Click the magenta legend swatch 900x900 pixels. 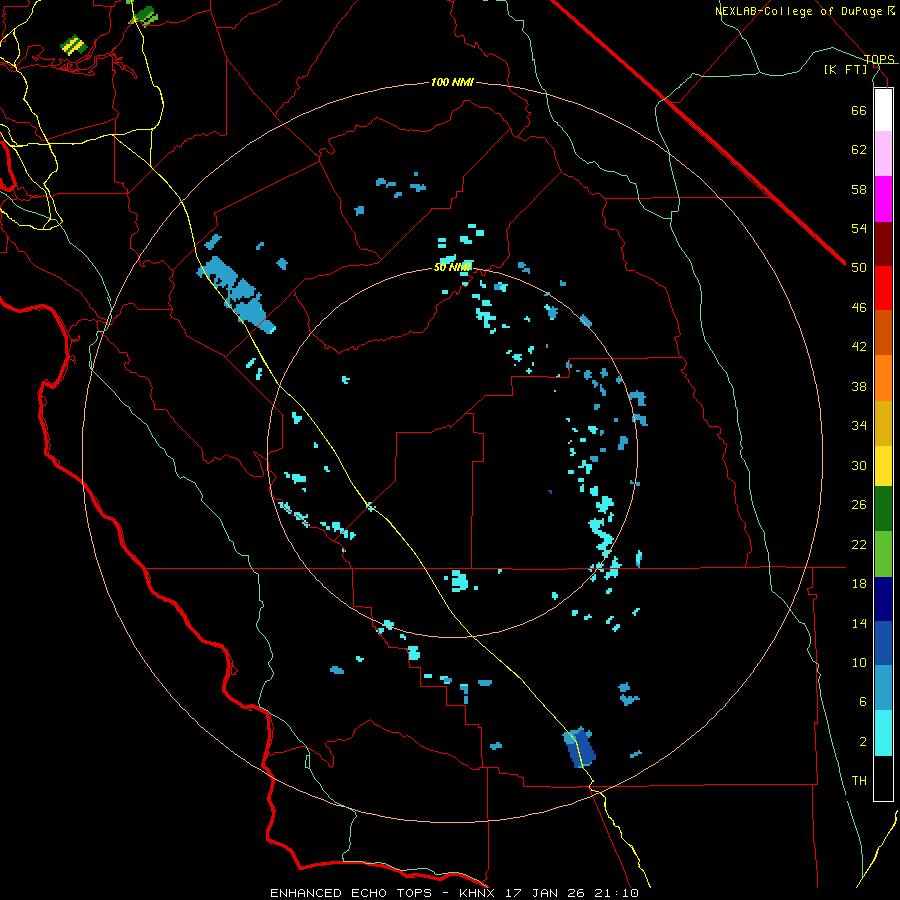tap(883, 199)
